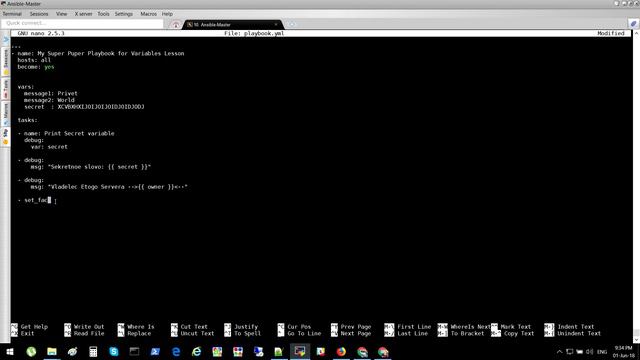Click the 'message1: Privet' line

click(x=51, y=93)
